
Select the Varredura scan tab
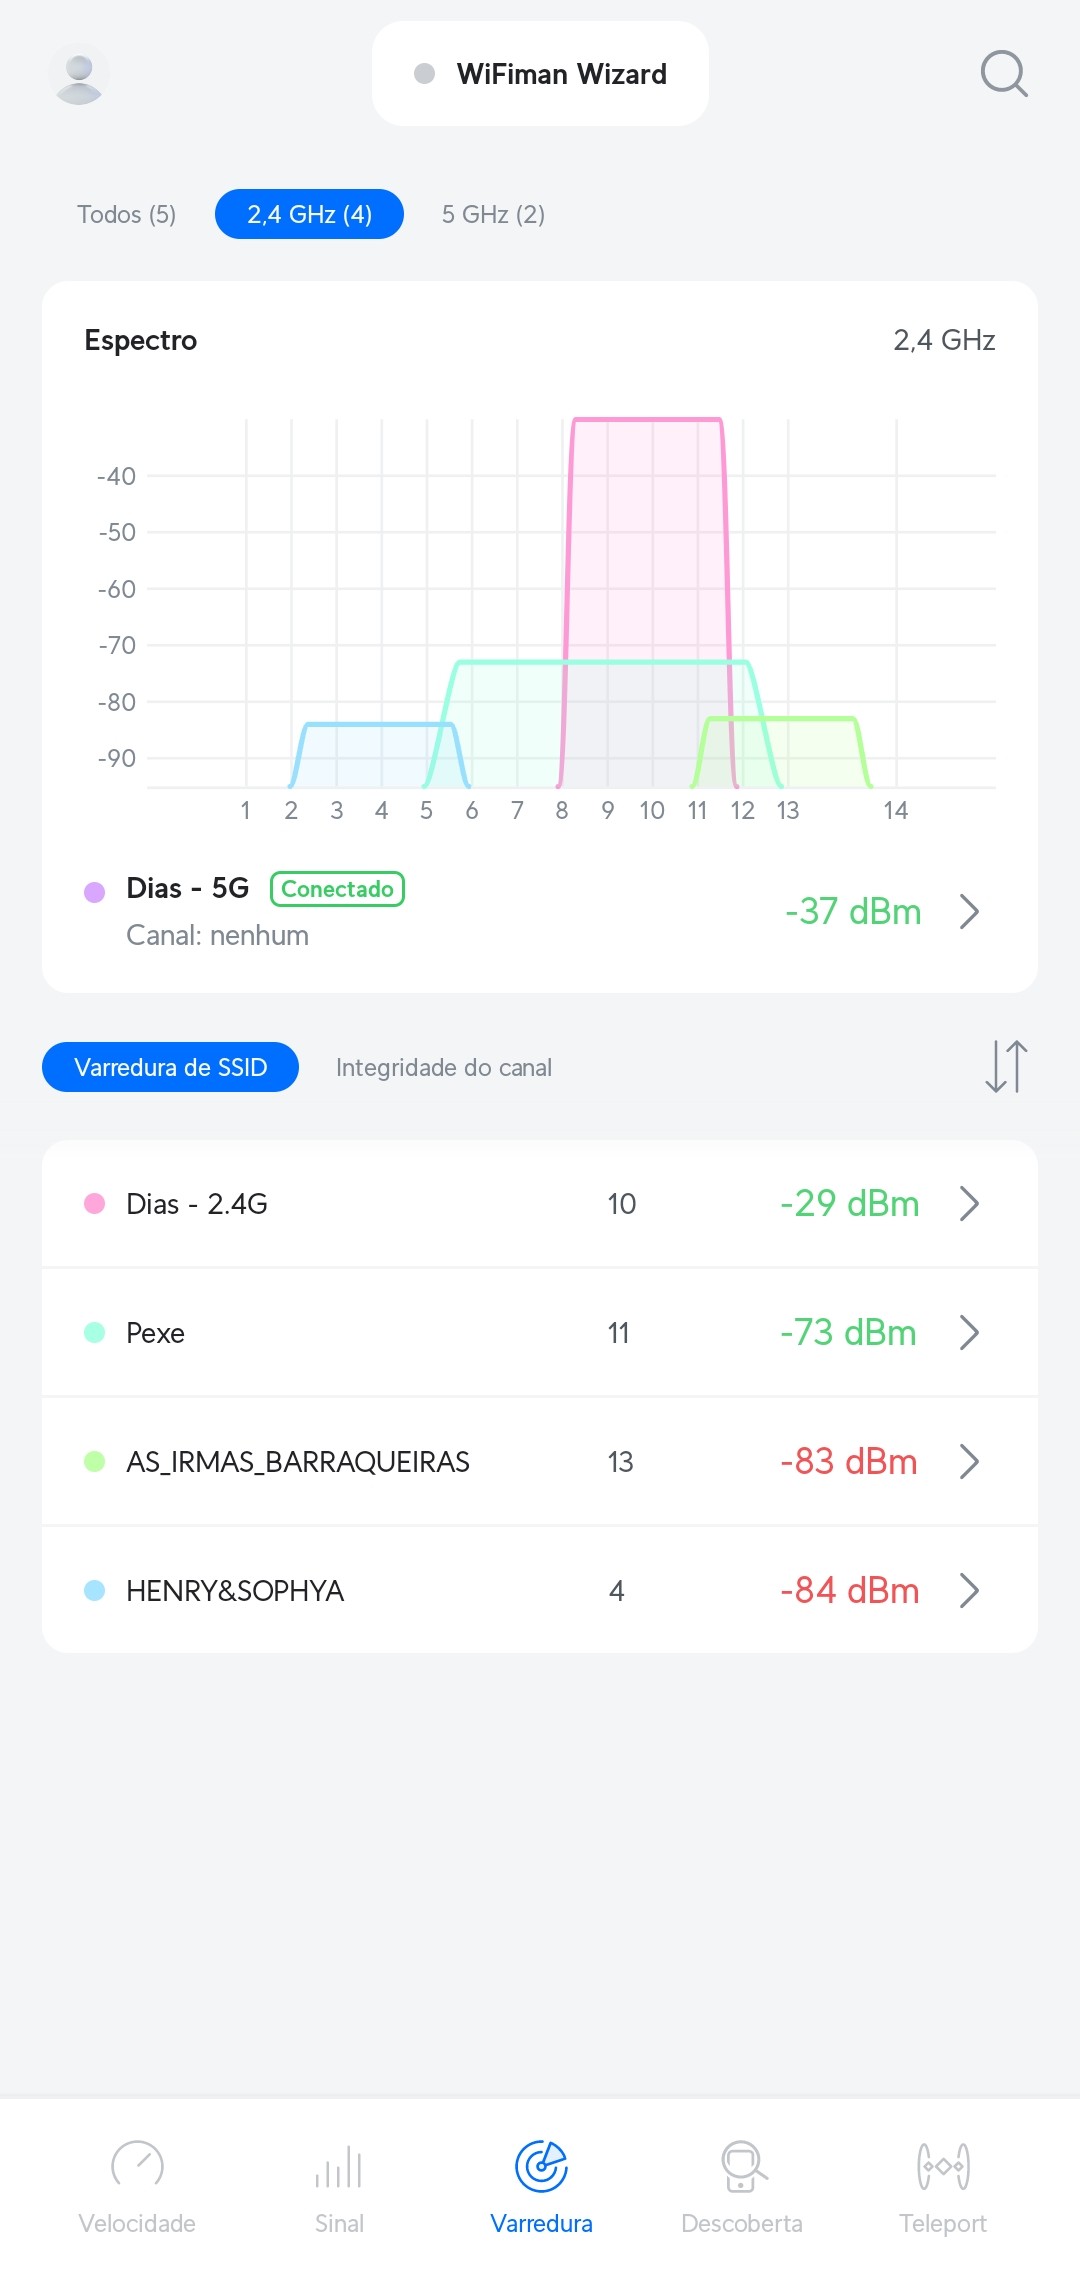pyautogui.click(x=541, y=2187)
